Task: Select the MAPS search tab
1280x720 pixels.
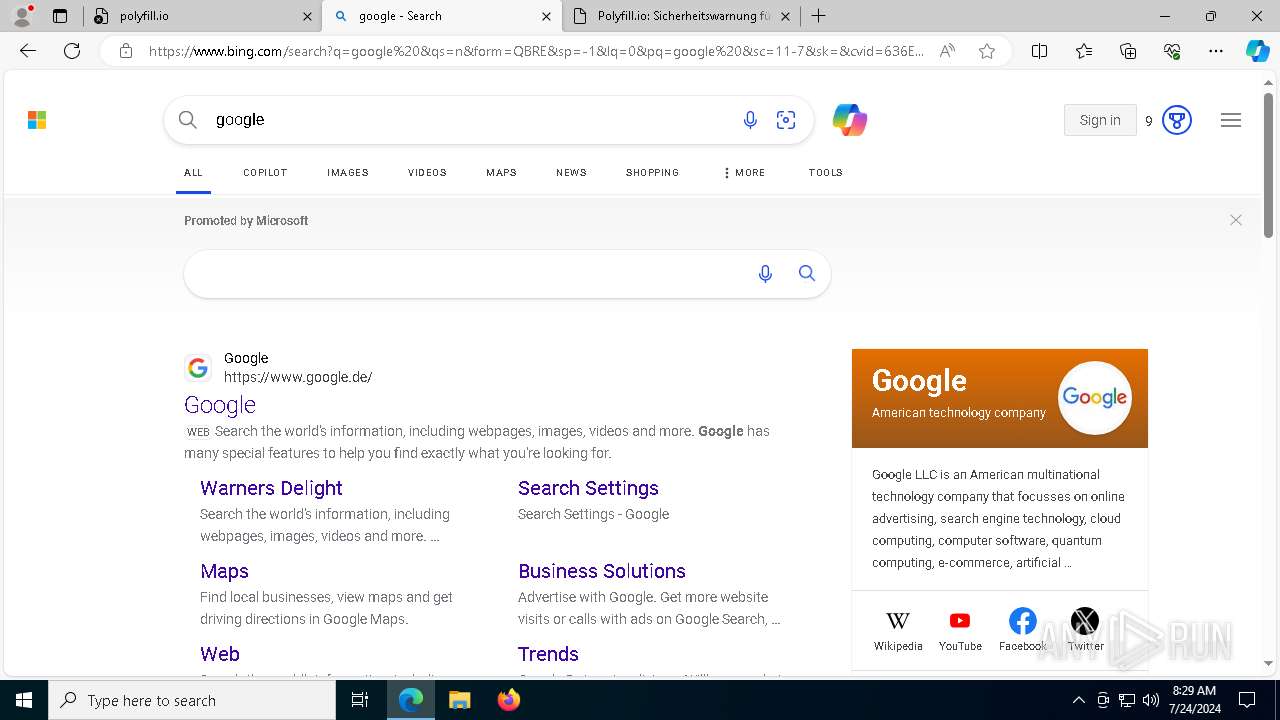Action: (501, 173)
